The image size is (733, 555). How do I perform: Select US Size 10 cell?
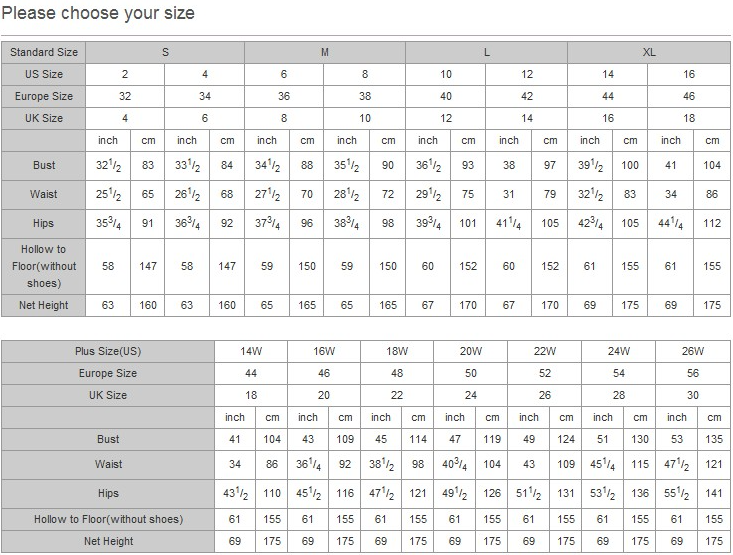446,74
